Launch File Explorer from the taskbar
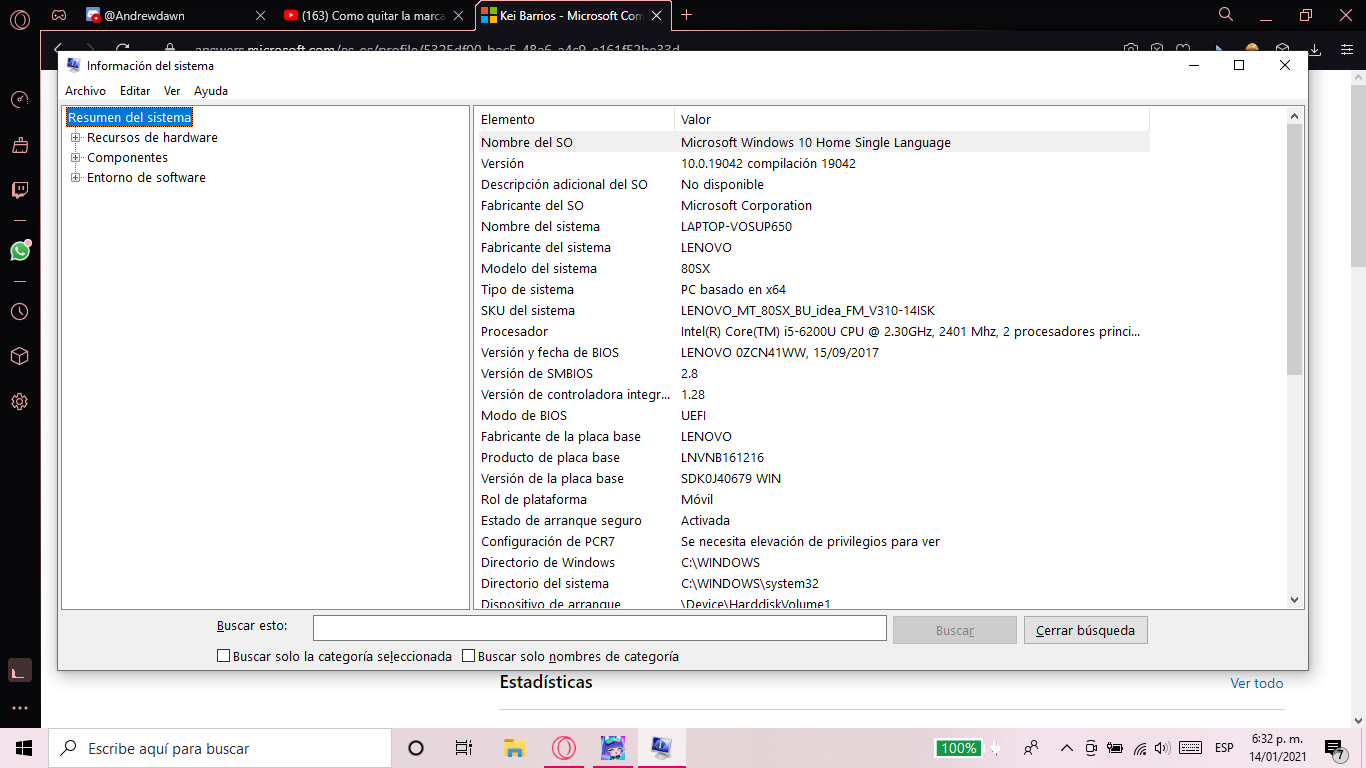This screenshot has width=1366, height=768. (x=515, y=748)
